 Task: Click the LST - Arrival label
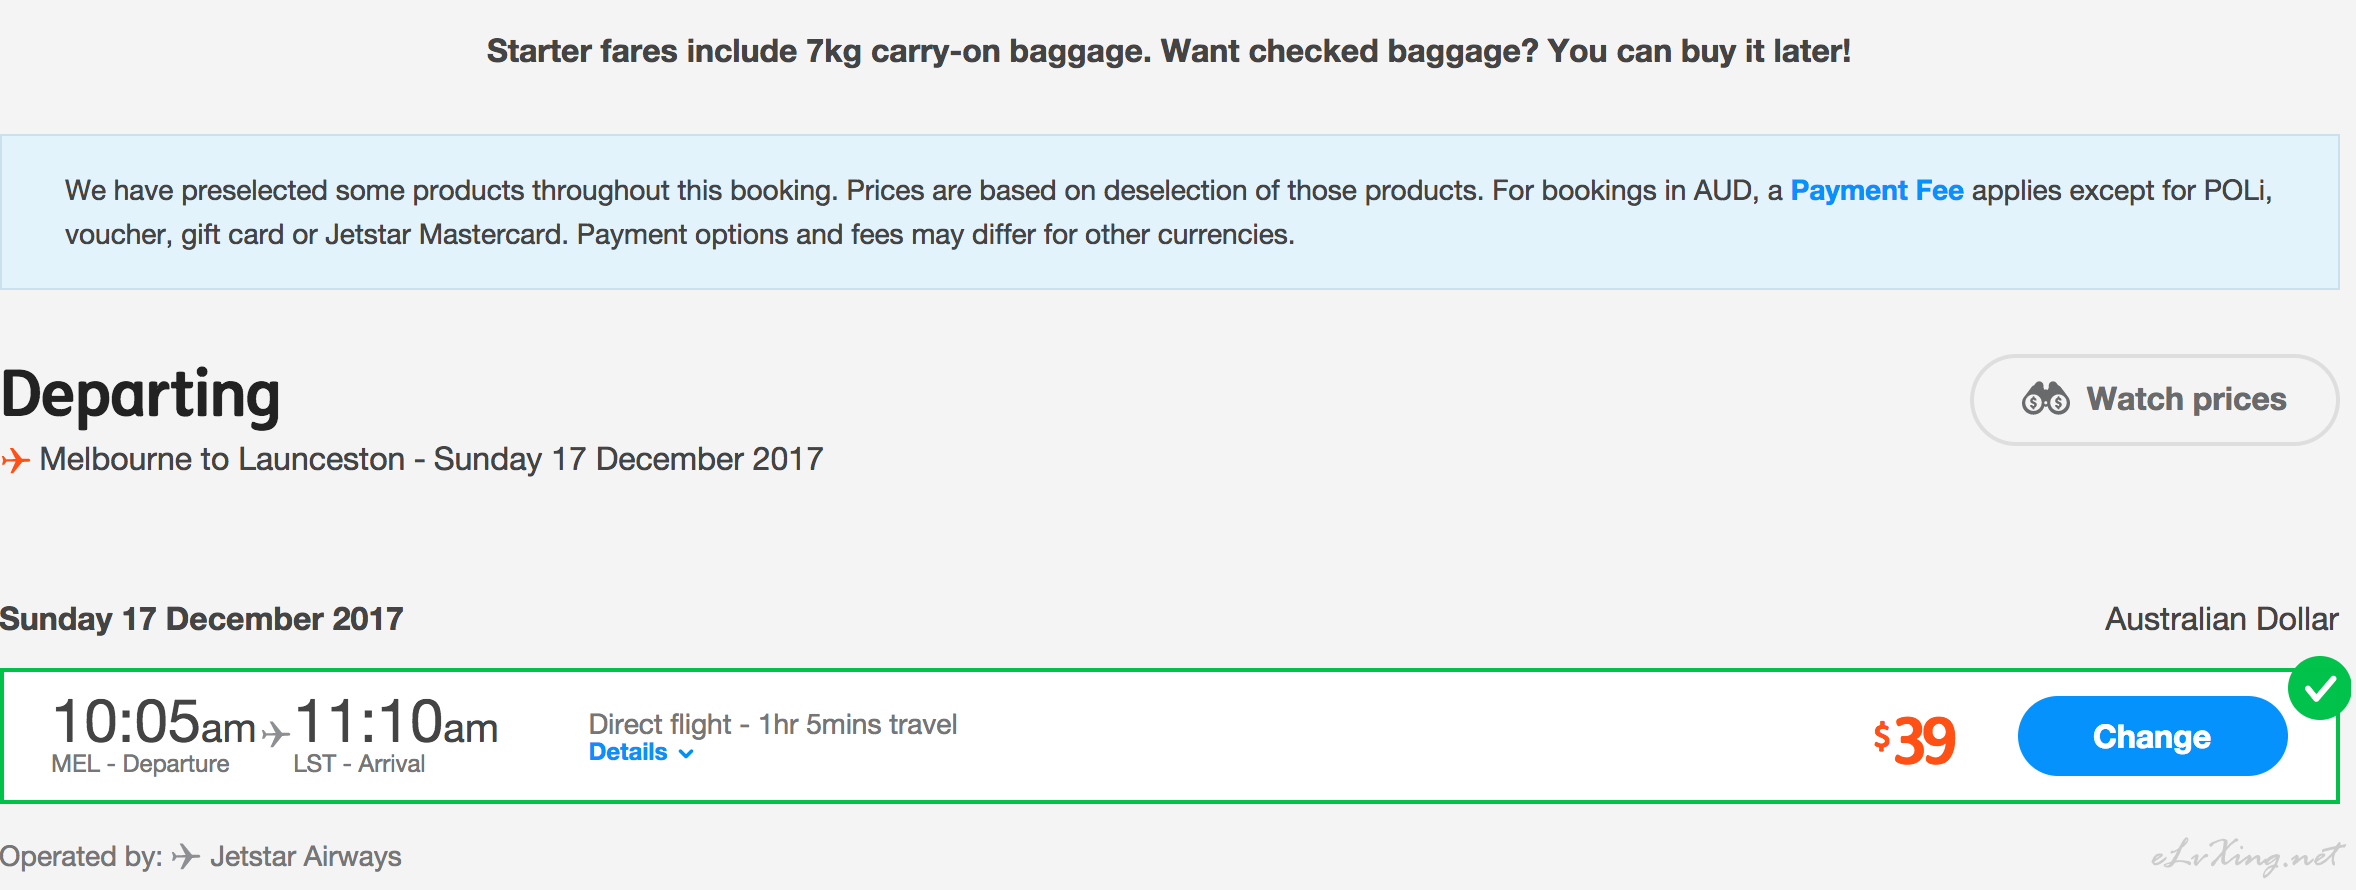click(x=359, y=764)
